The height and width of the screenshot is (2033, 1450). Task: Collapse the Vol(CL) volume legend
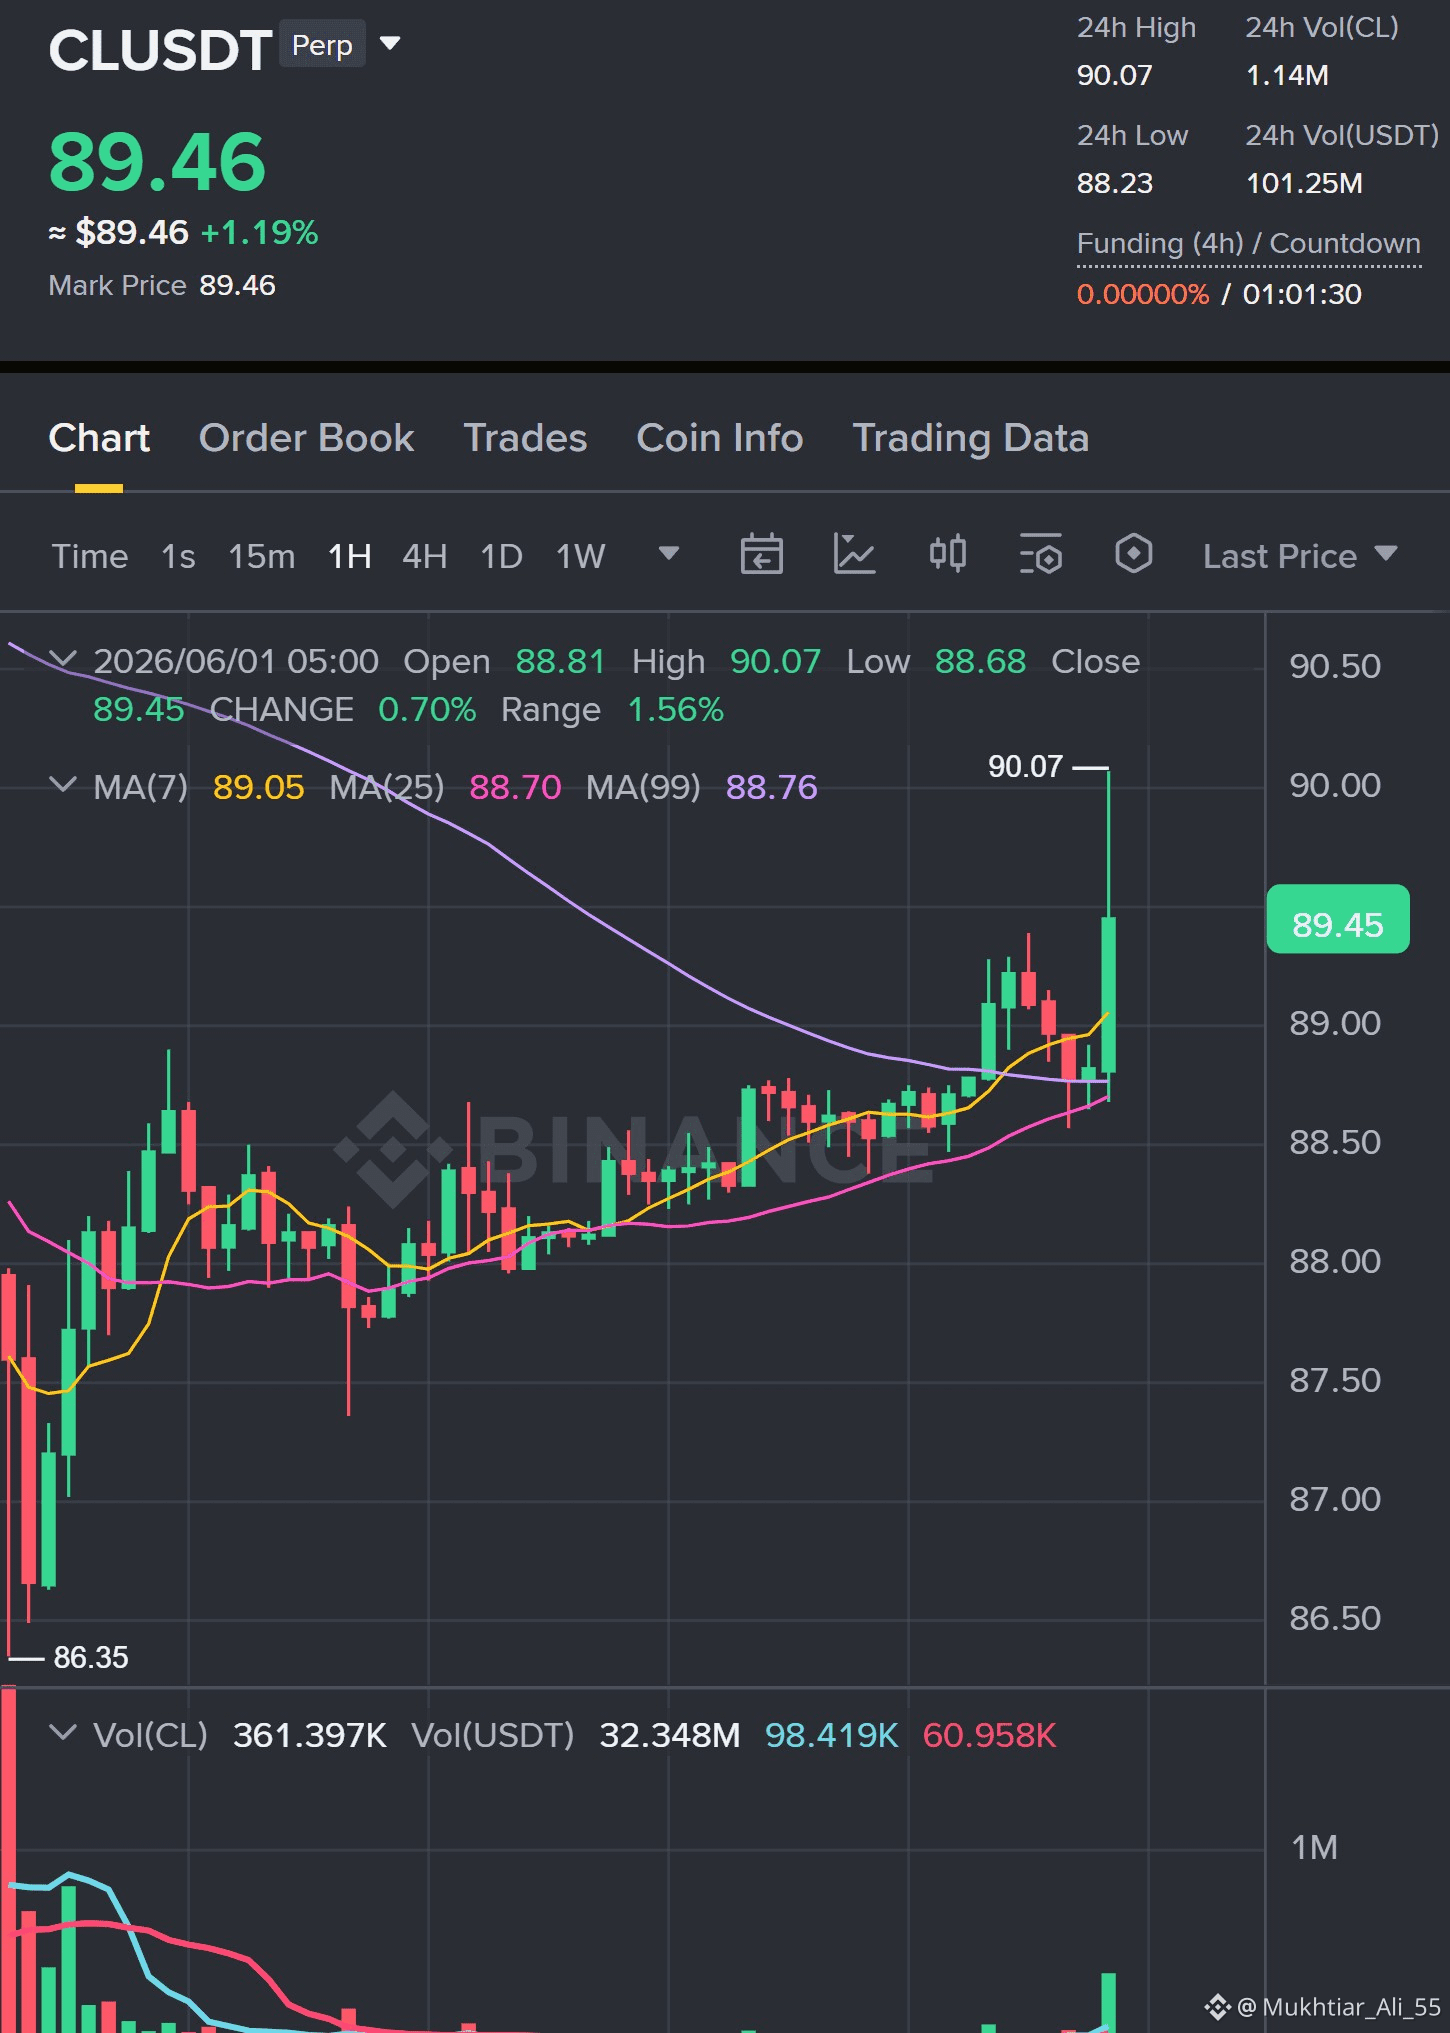coord(63,1733)
